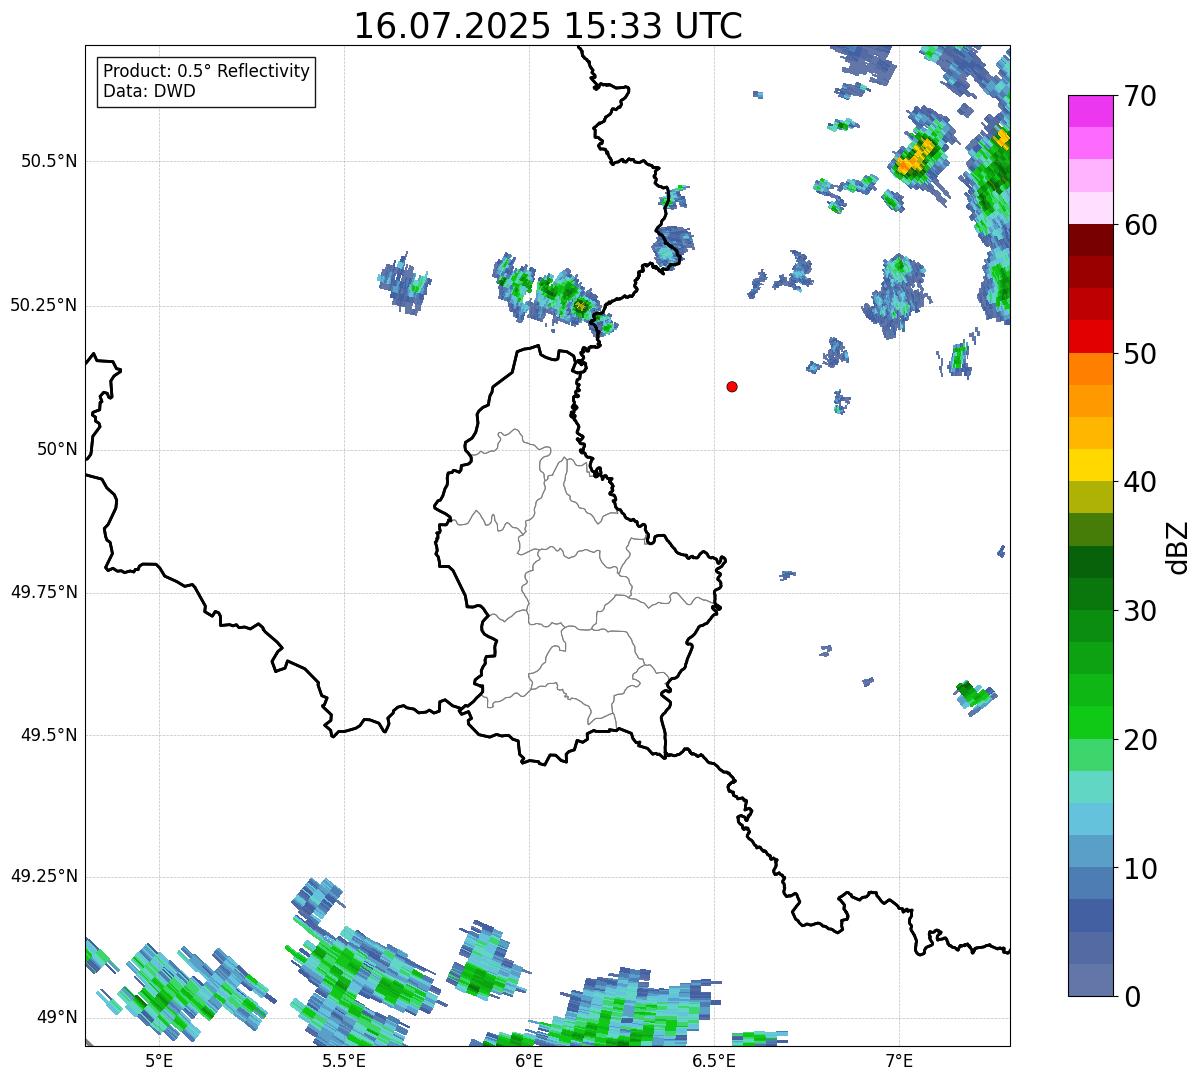Click the 49.25°N latitude label
Image resolution: width=1202 pixels, height=1081 pixels.
44,876
